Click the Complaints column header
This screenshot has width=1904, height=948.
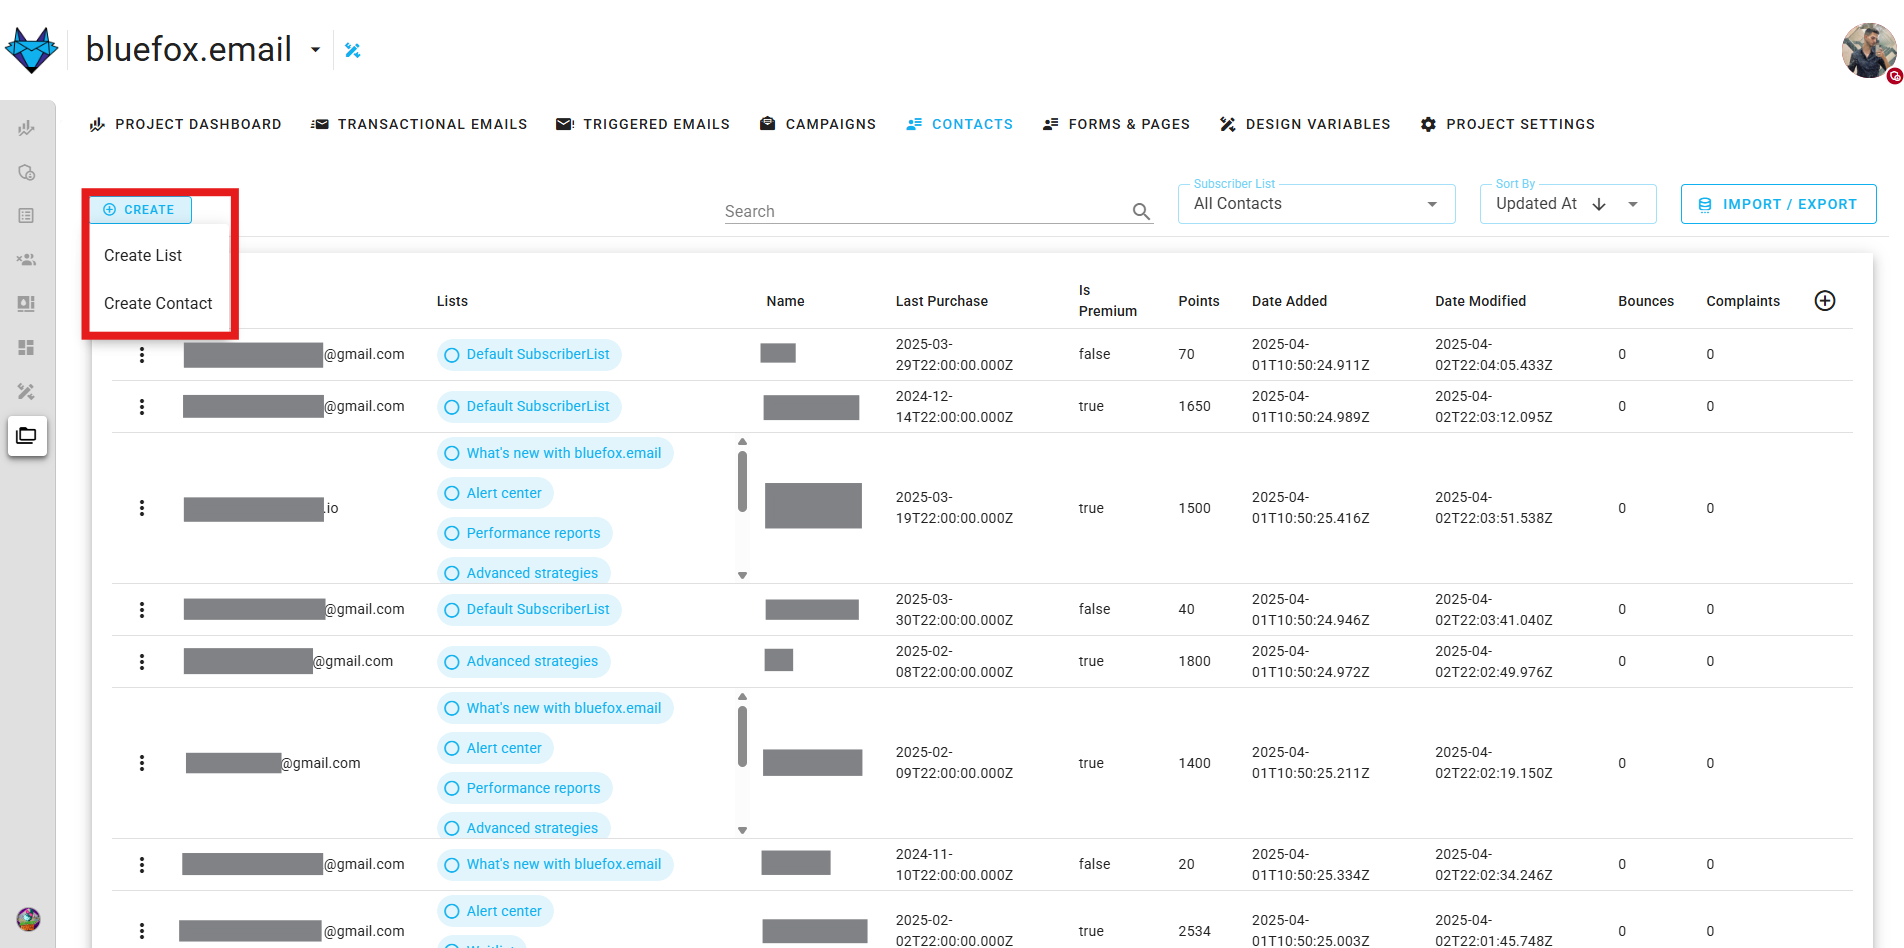click(x=1743, y=301)
